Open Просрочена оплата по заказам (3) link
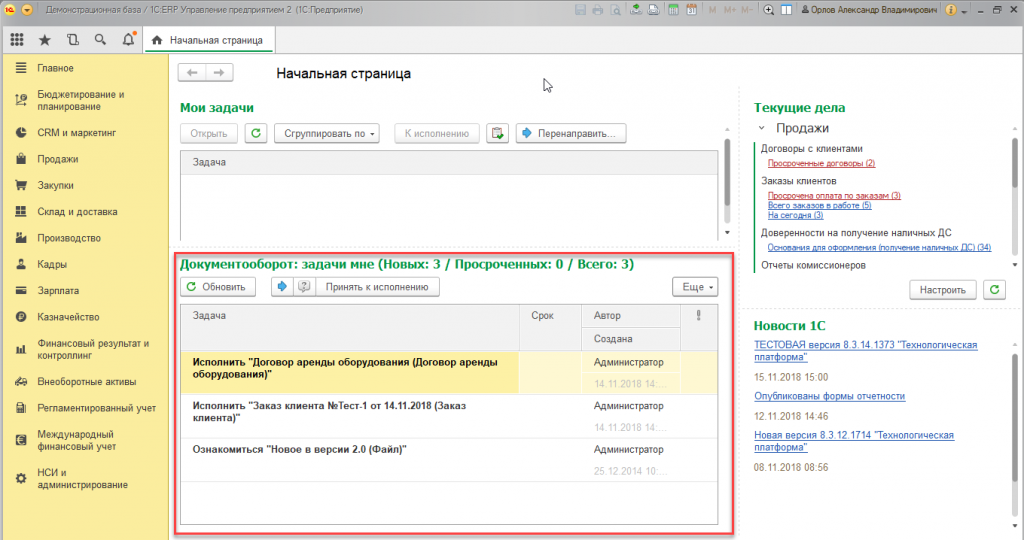 834,195
